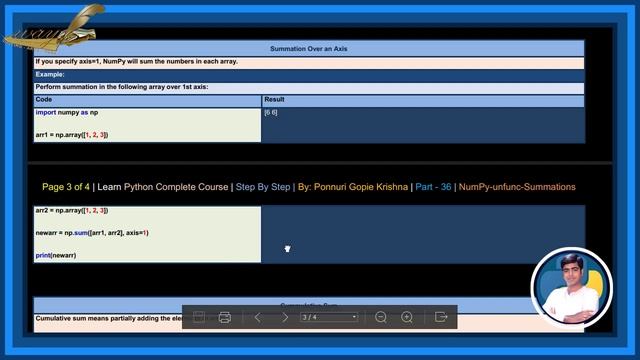Click 'Step By Step' in the footer
The image size is (640, 360).
tap(263, 187)
